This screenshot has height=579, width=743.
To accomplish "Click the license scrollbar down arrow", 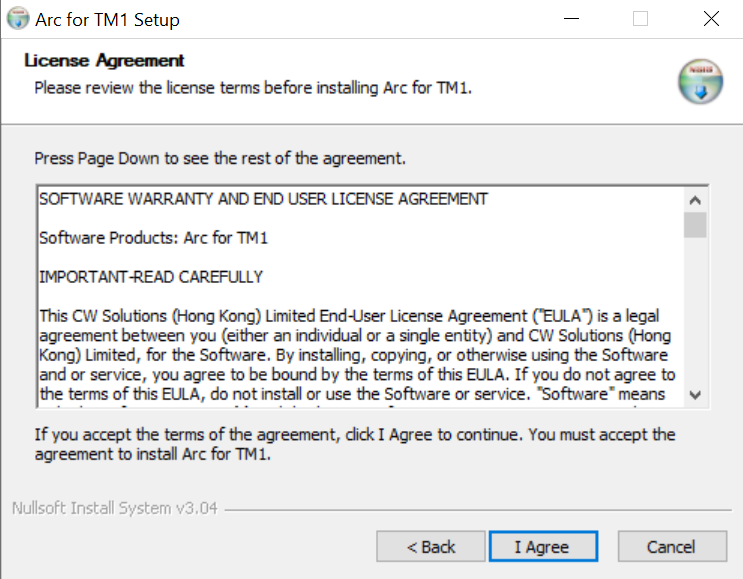I will point(696,395).
